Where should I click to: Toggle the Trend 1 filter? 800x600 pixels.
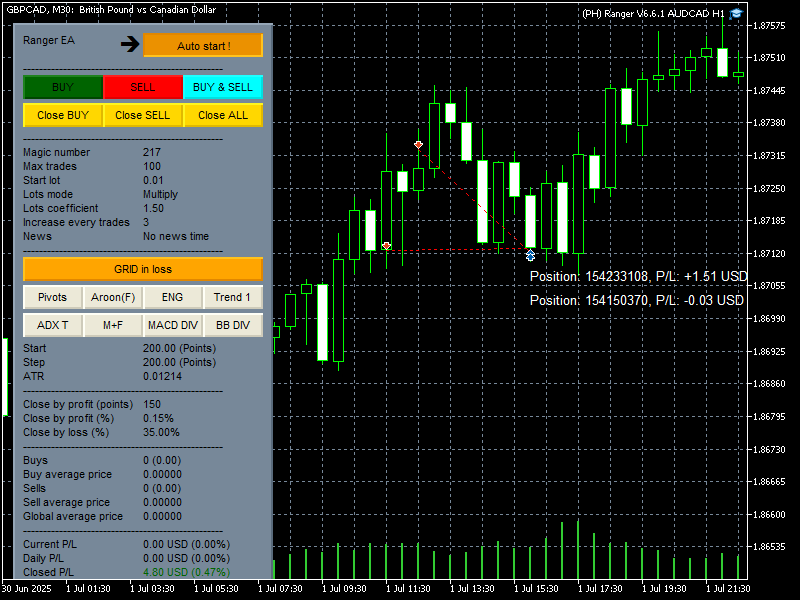click(233, 297)
